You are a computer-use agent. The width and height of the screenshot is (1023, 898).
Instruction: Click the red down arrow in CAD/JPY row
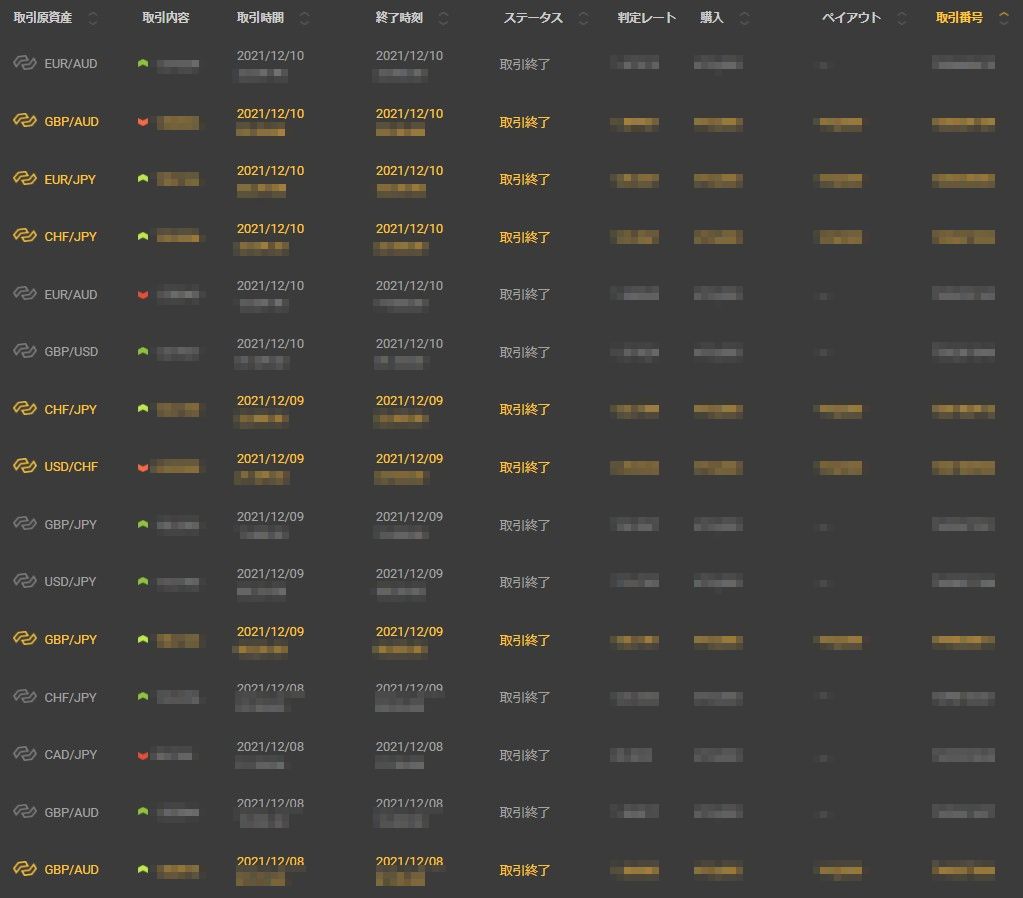pos(143,755)
